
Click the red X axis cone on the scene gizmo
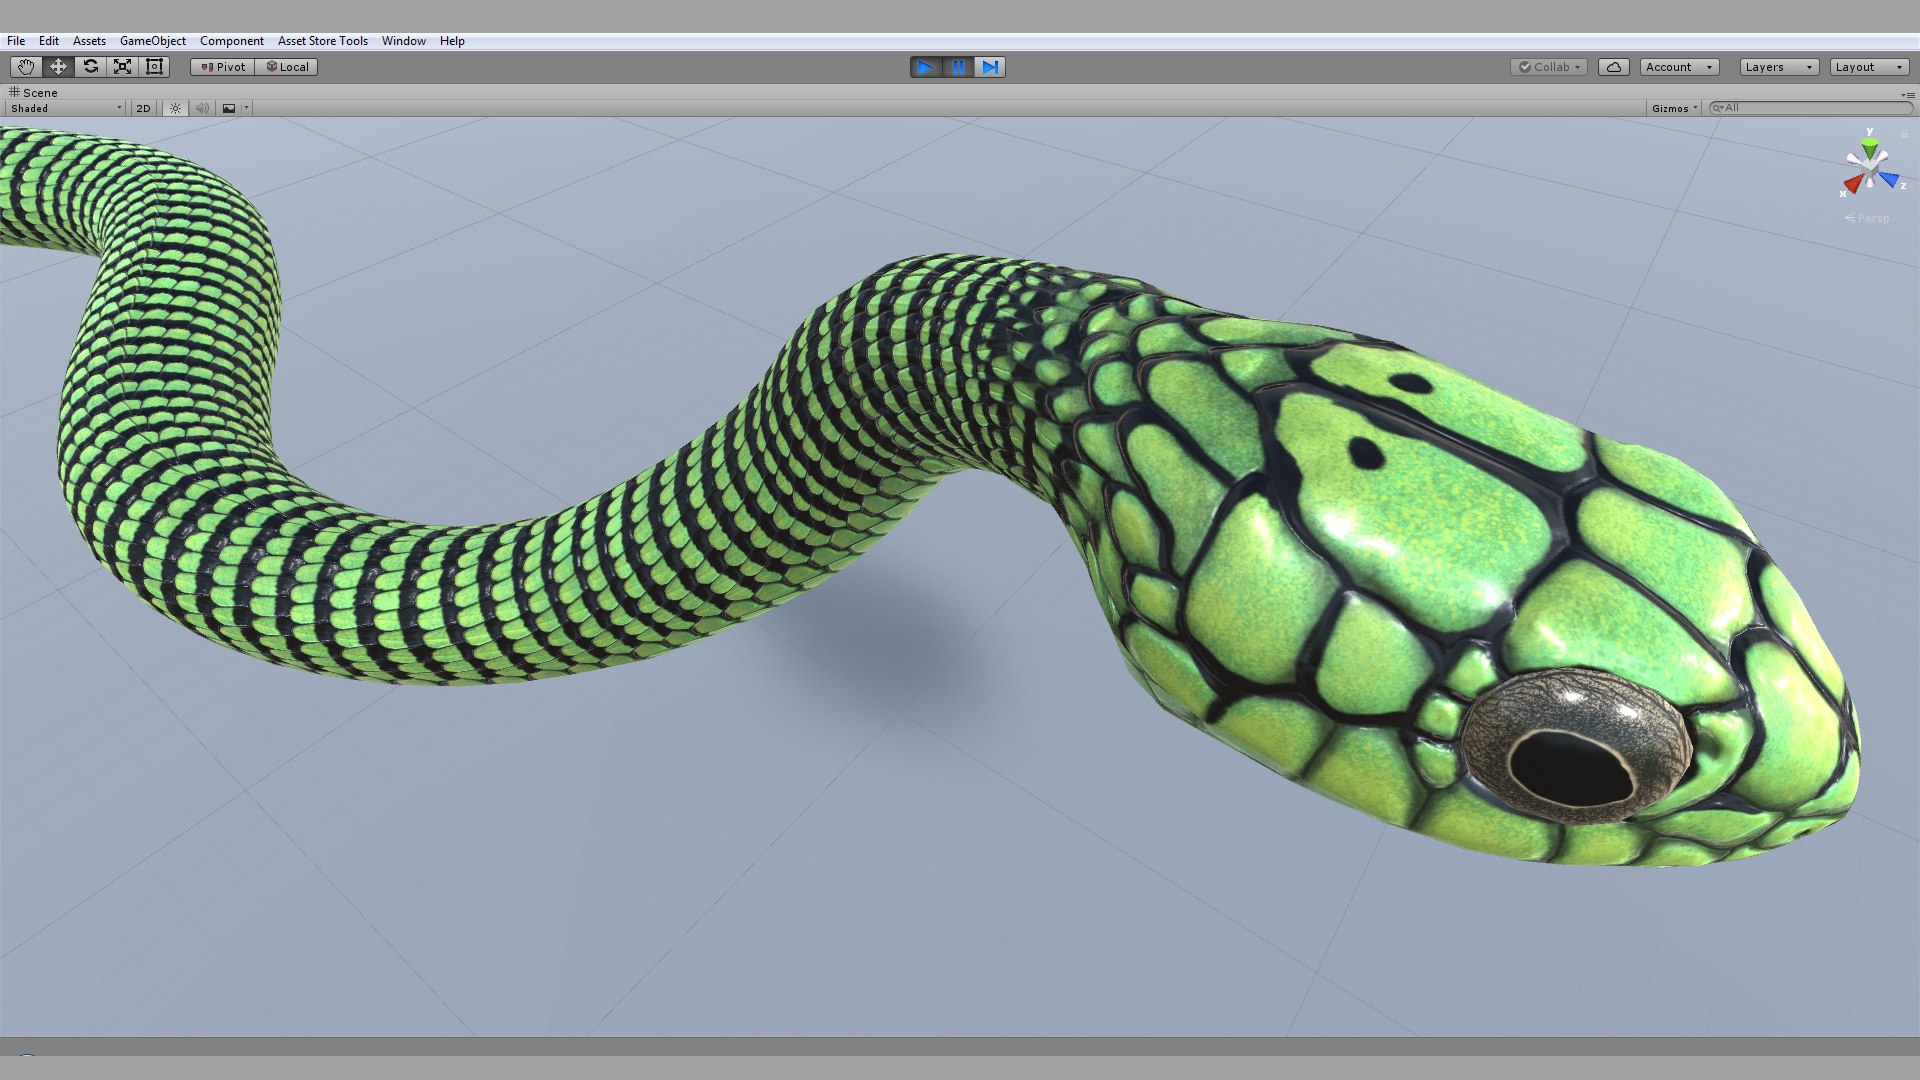point(1853,183)
